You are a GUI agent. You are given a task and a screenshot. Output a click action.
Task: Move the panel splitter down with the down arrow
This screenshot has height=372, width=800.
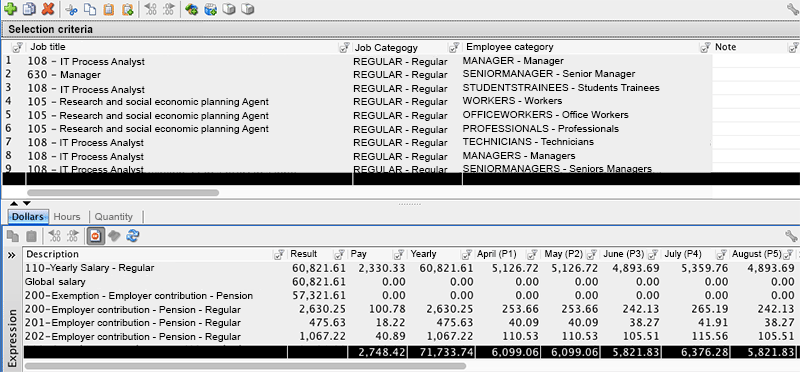click(27, 204)
